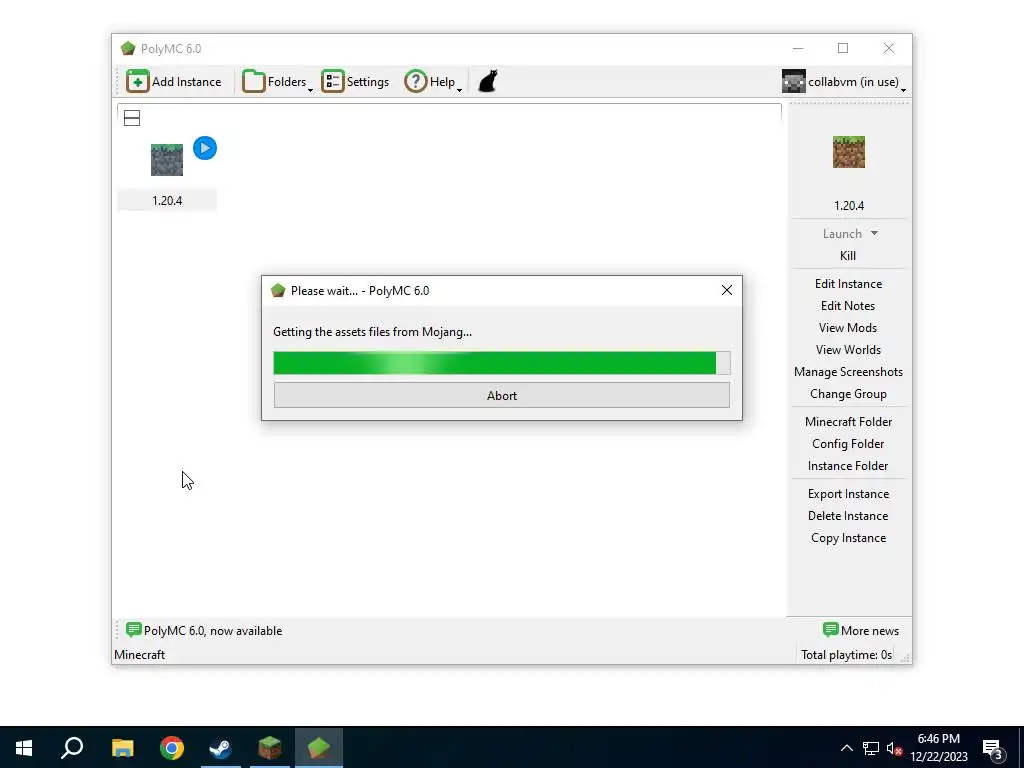Open Windows taskbar search
This screenshot has height=768, width=1024.
72,748
